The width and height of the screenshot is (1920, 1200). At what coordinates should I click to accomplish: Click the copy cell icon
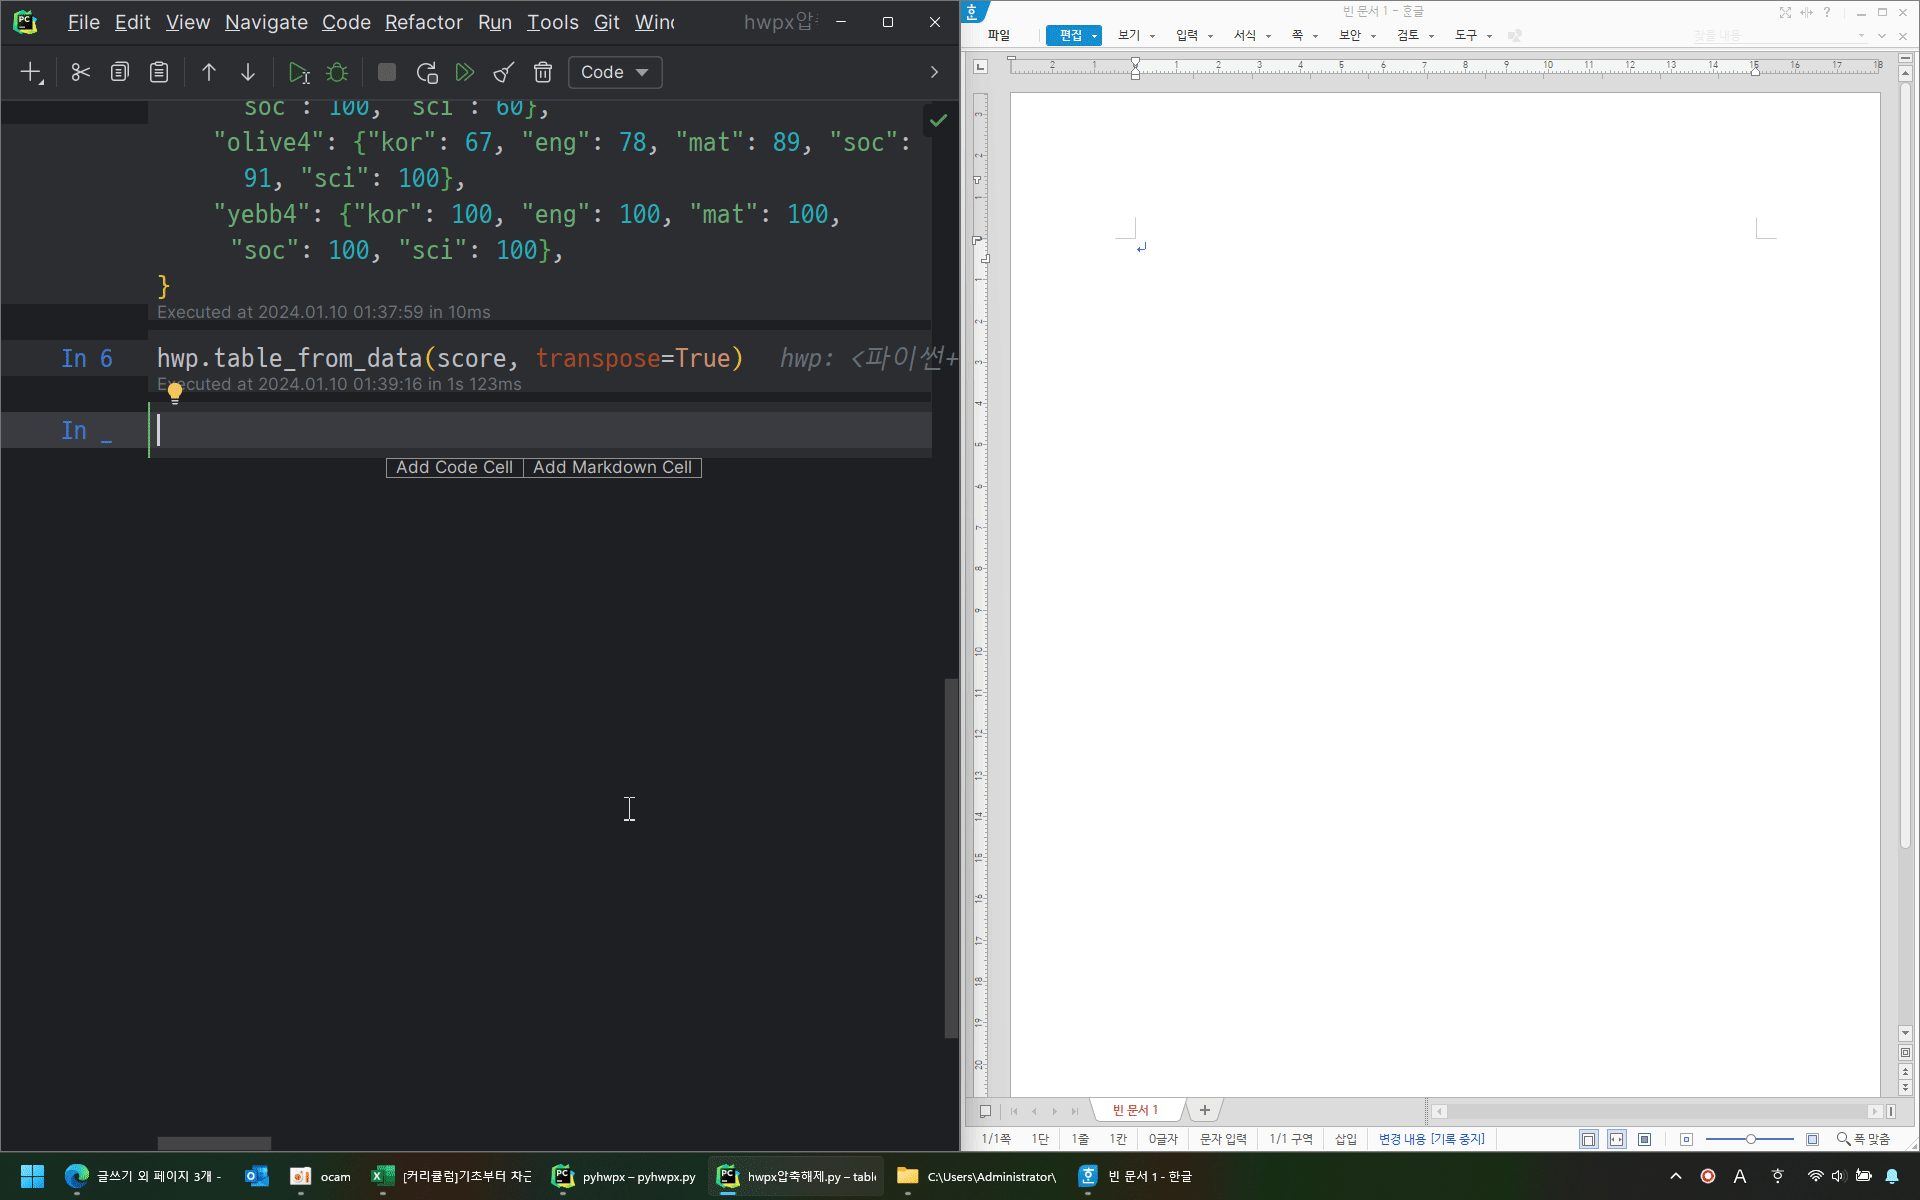(x=120, y=72)
